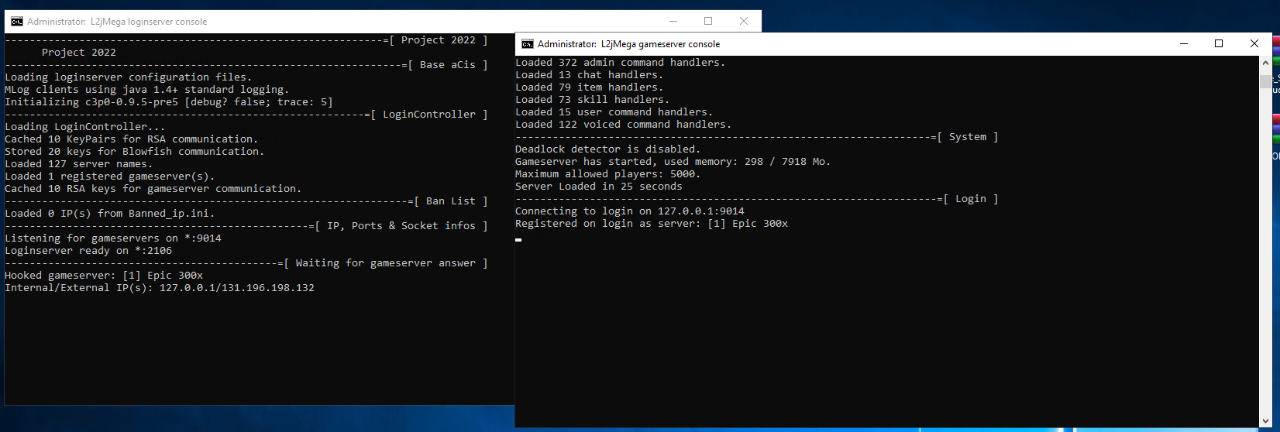Click the 'Registered on login as server' line

point(651,224)
